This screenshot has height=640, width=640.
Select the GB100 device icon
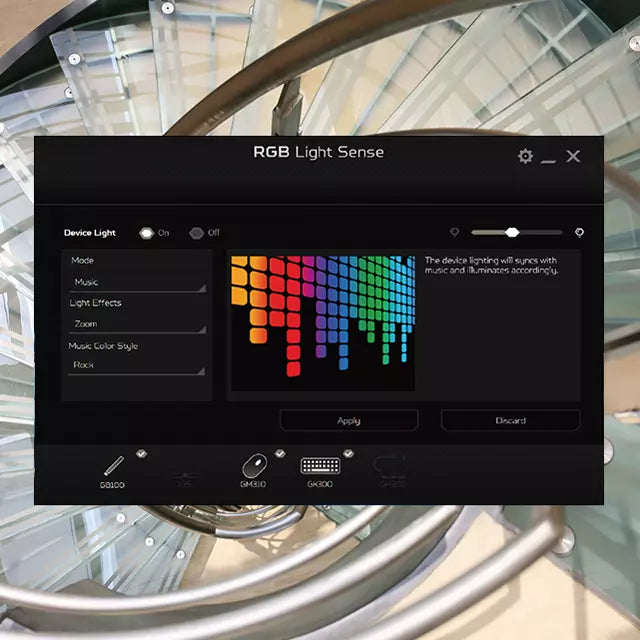point(113,467)
